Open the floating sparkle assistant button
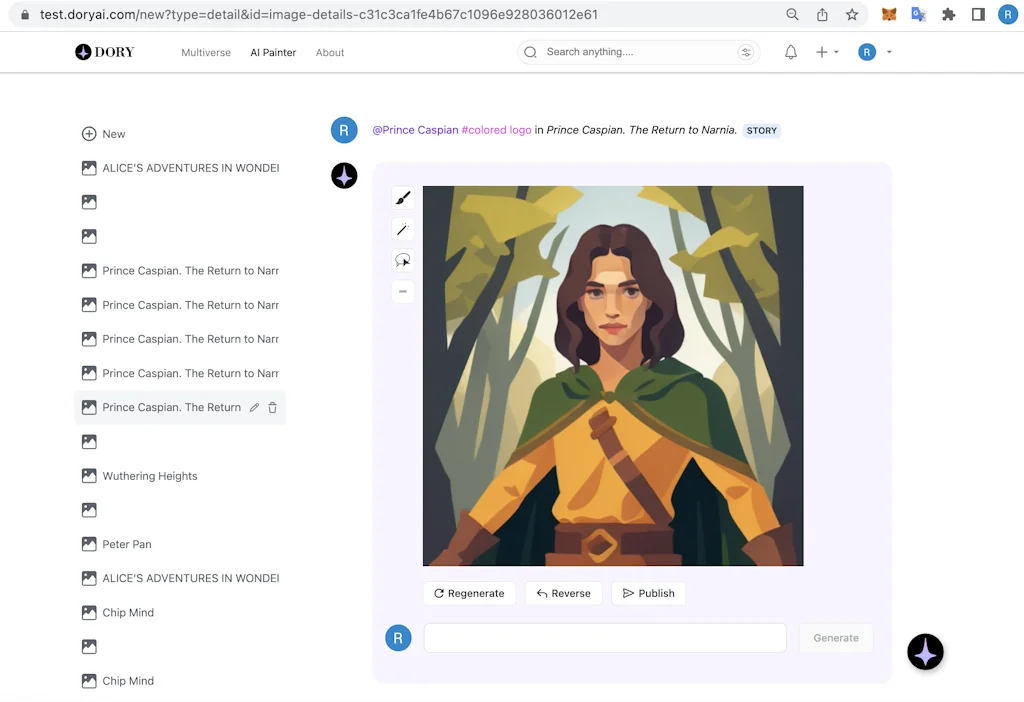Screen dimensions: 1024x702 point(925,652)
